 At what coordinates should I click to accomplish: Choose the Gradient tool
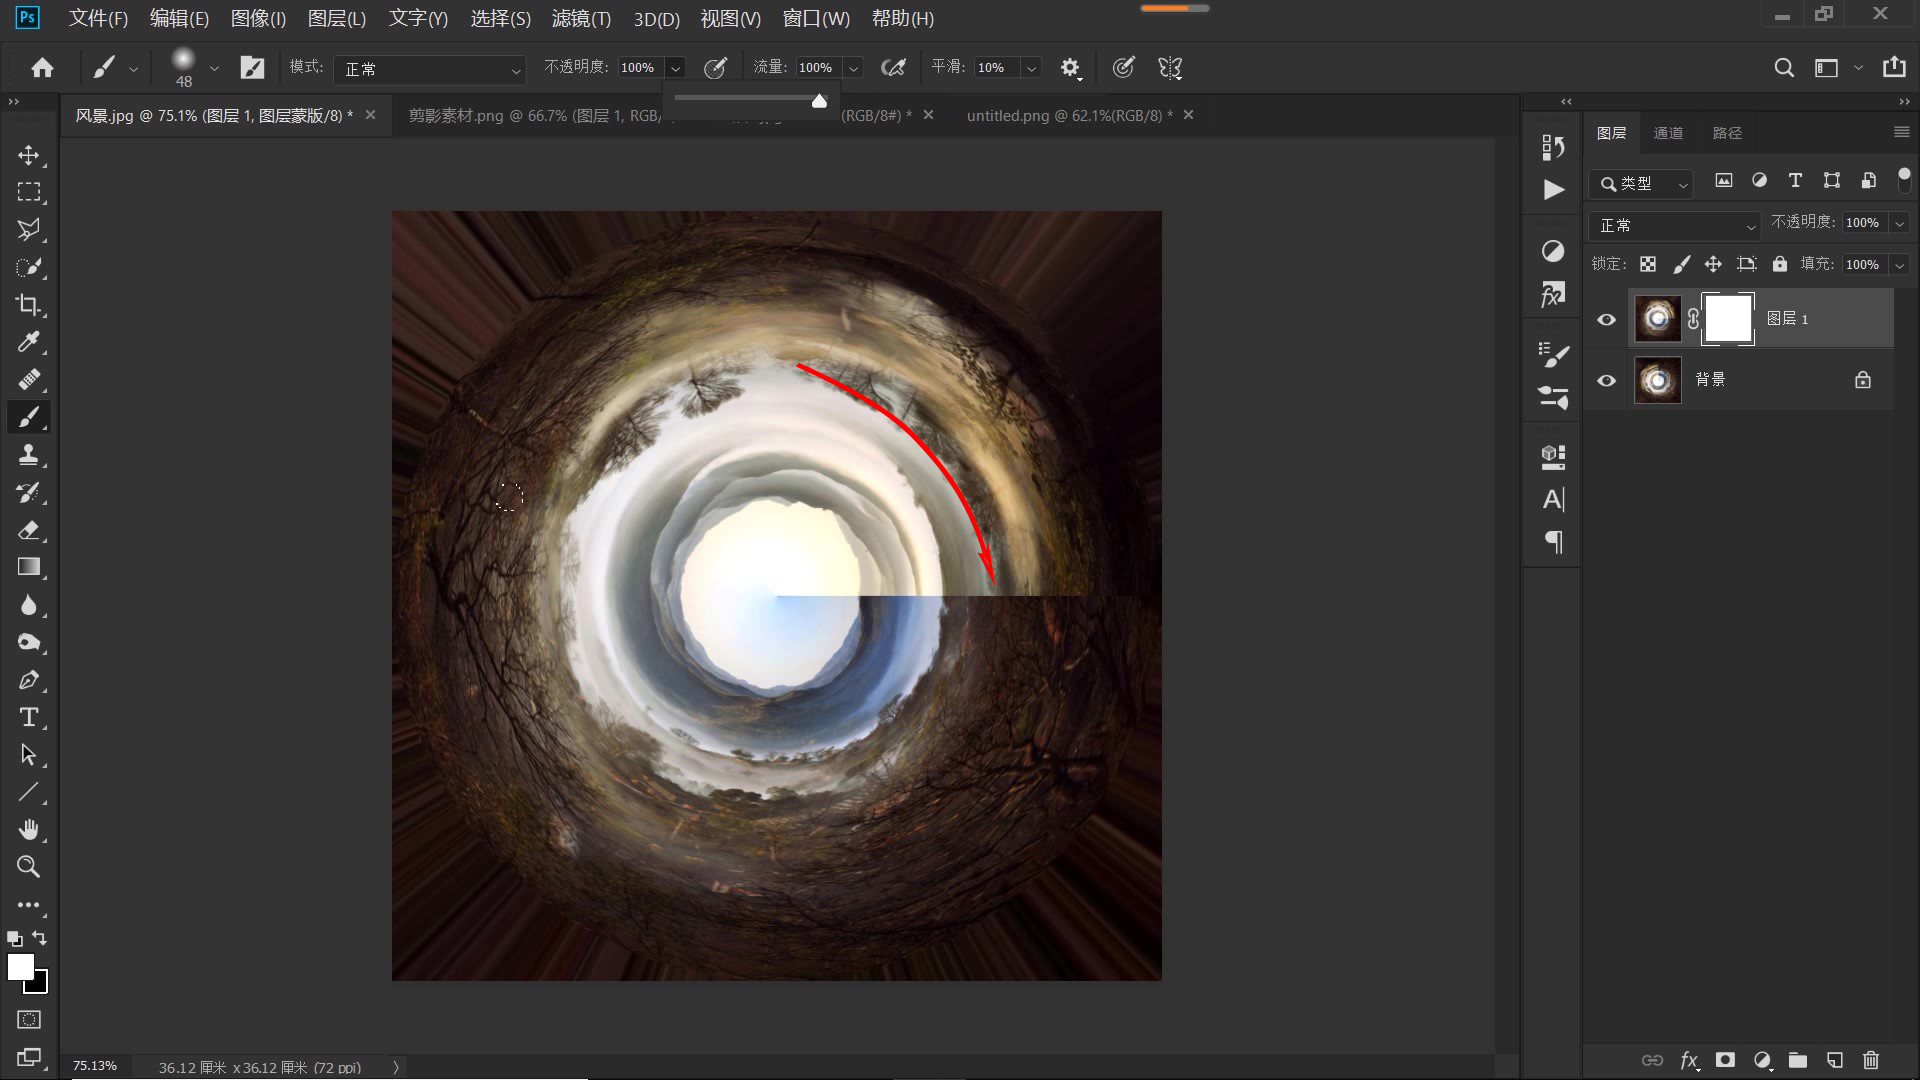pyautogui.click(x=29, y=567)
